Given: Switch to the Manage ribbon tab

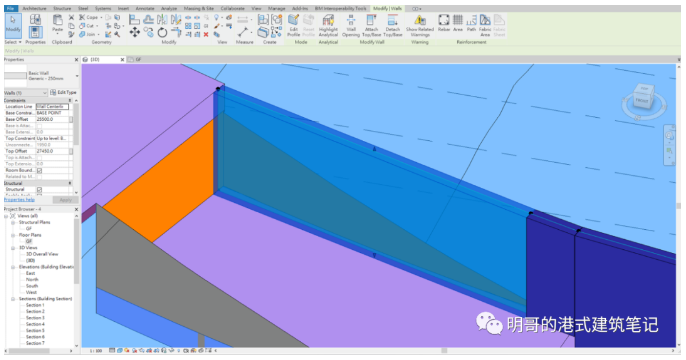Looking at the screenshot, I should pos(276,8).
